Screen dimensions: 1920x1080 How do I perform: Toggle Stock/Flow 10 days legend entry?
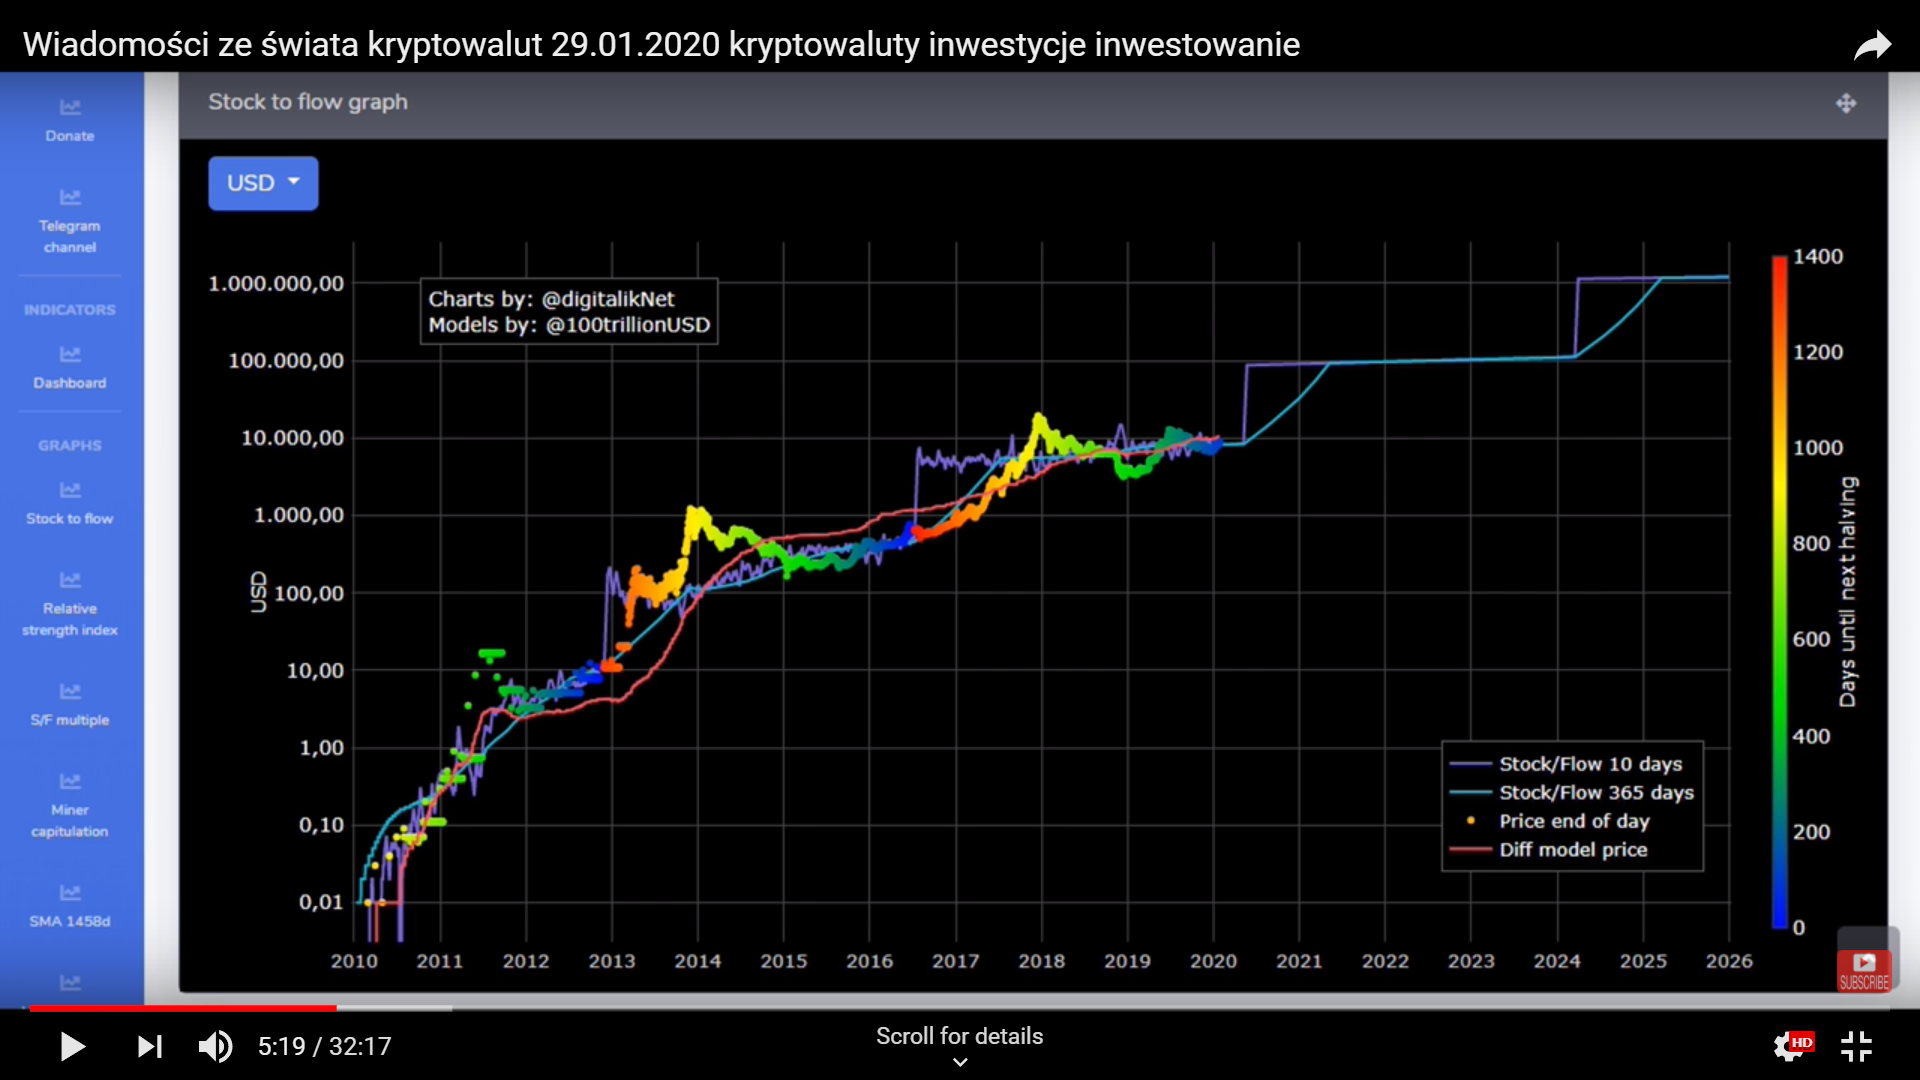(1567, 764)
